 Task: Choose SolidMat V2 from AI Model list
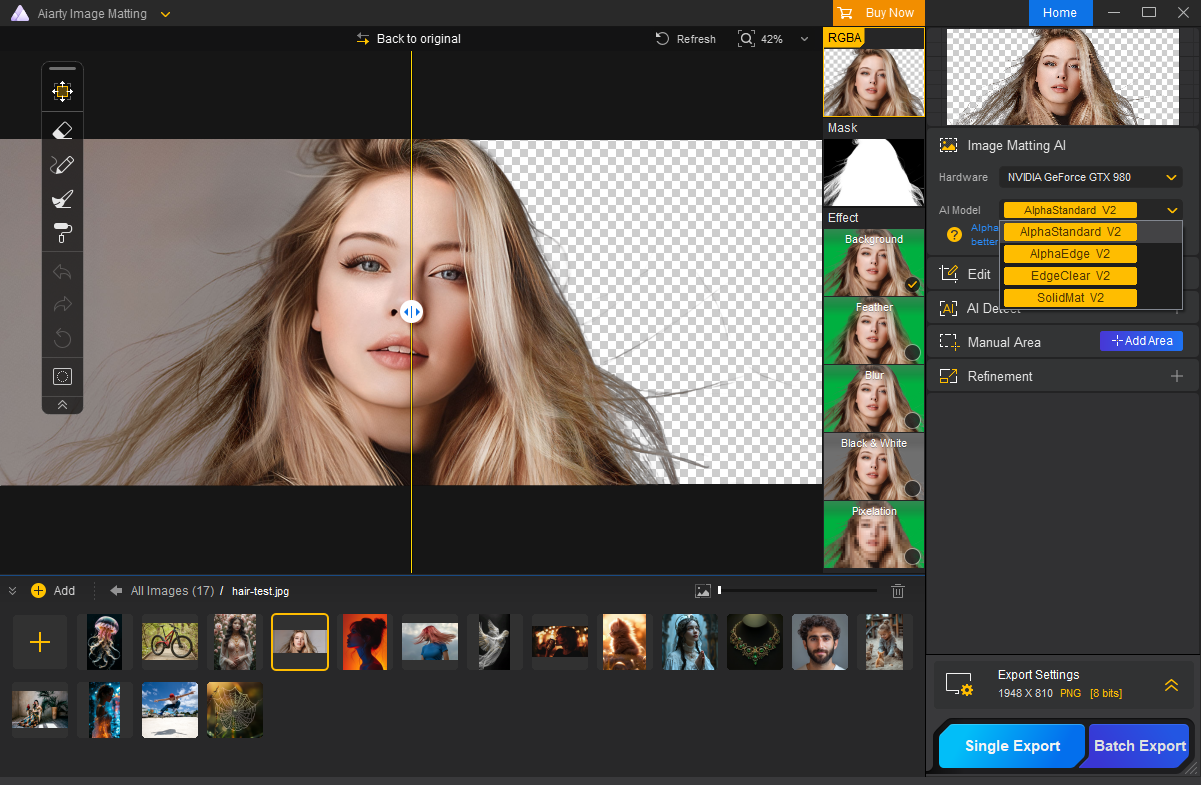point(1070,298)
